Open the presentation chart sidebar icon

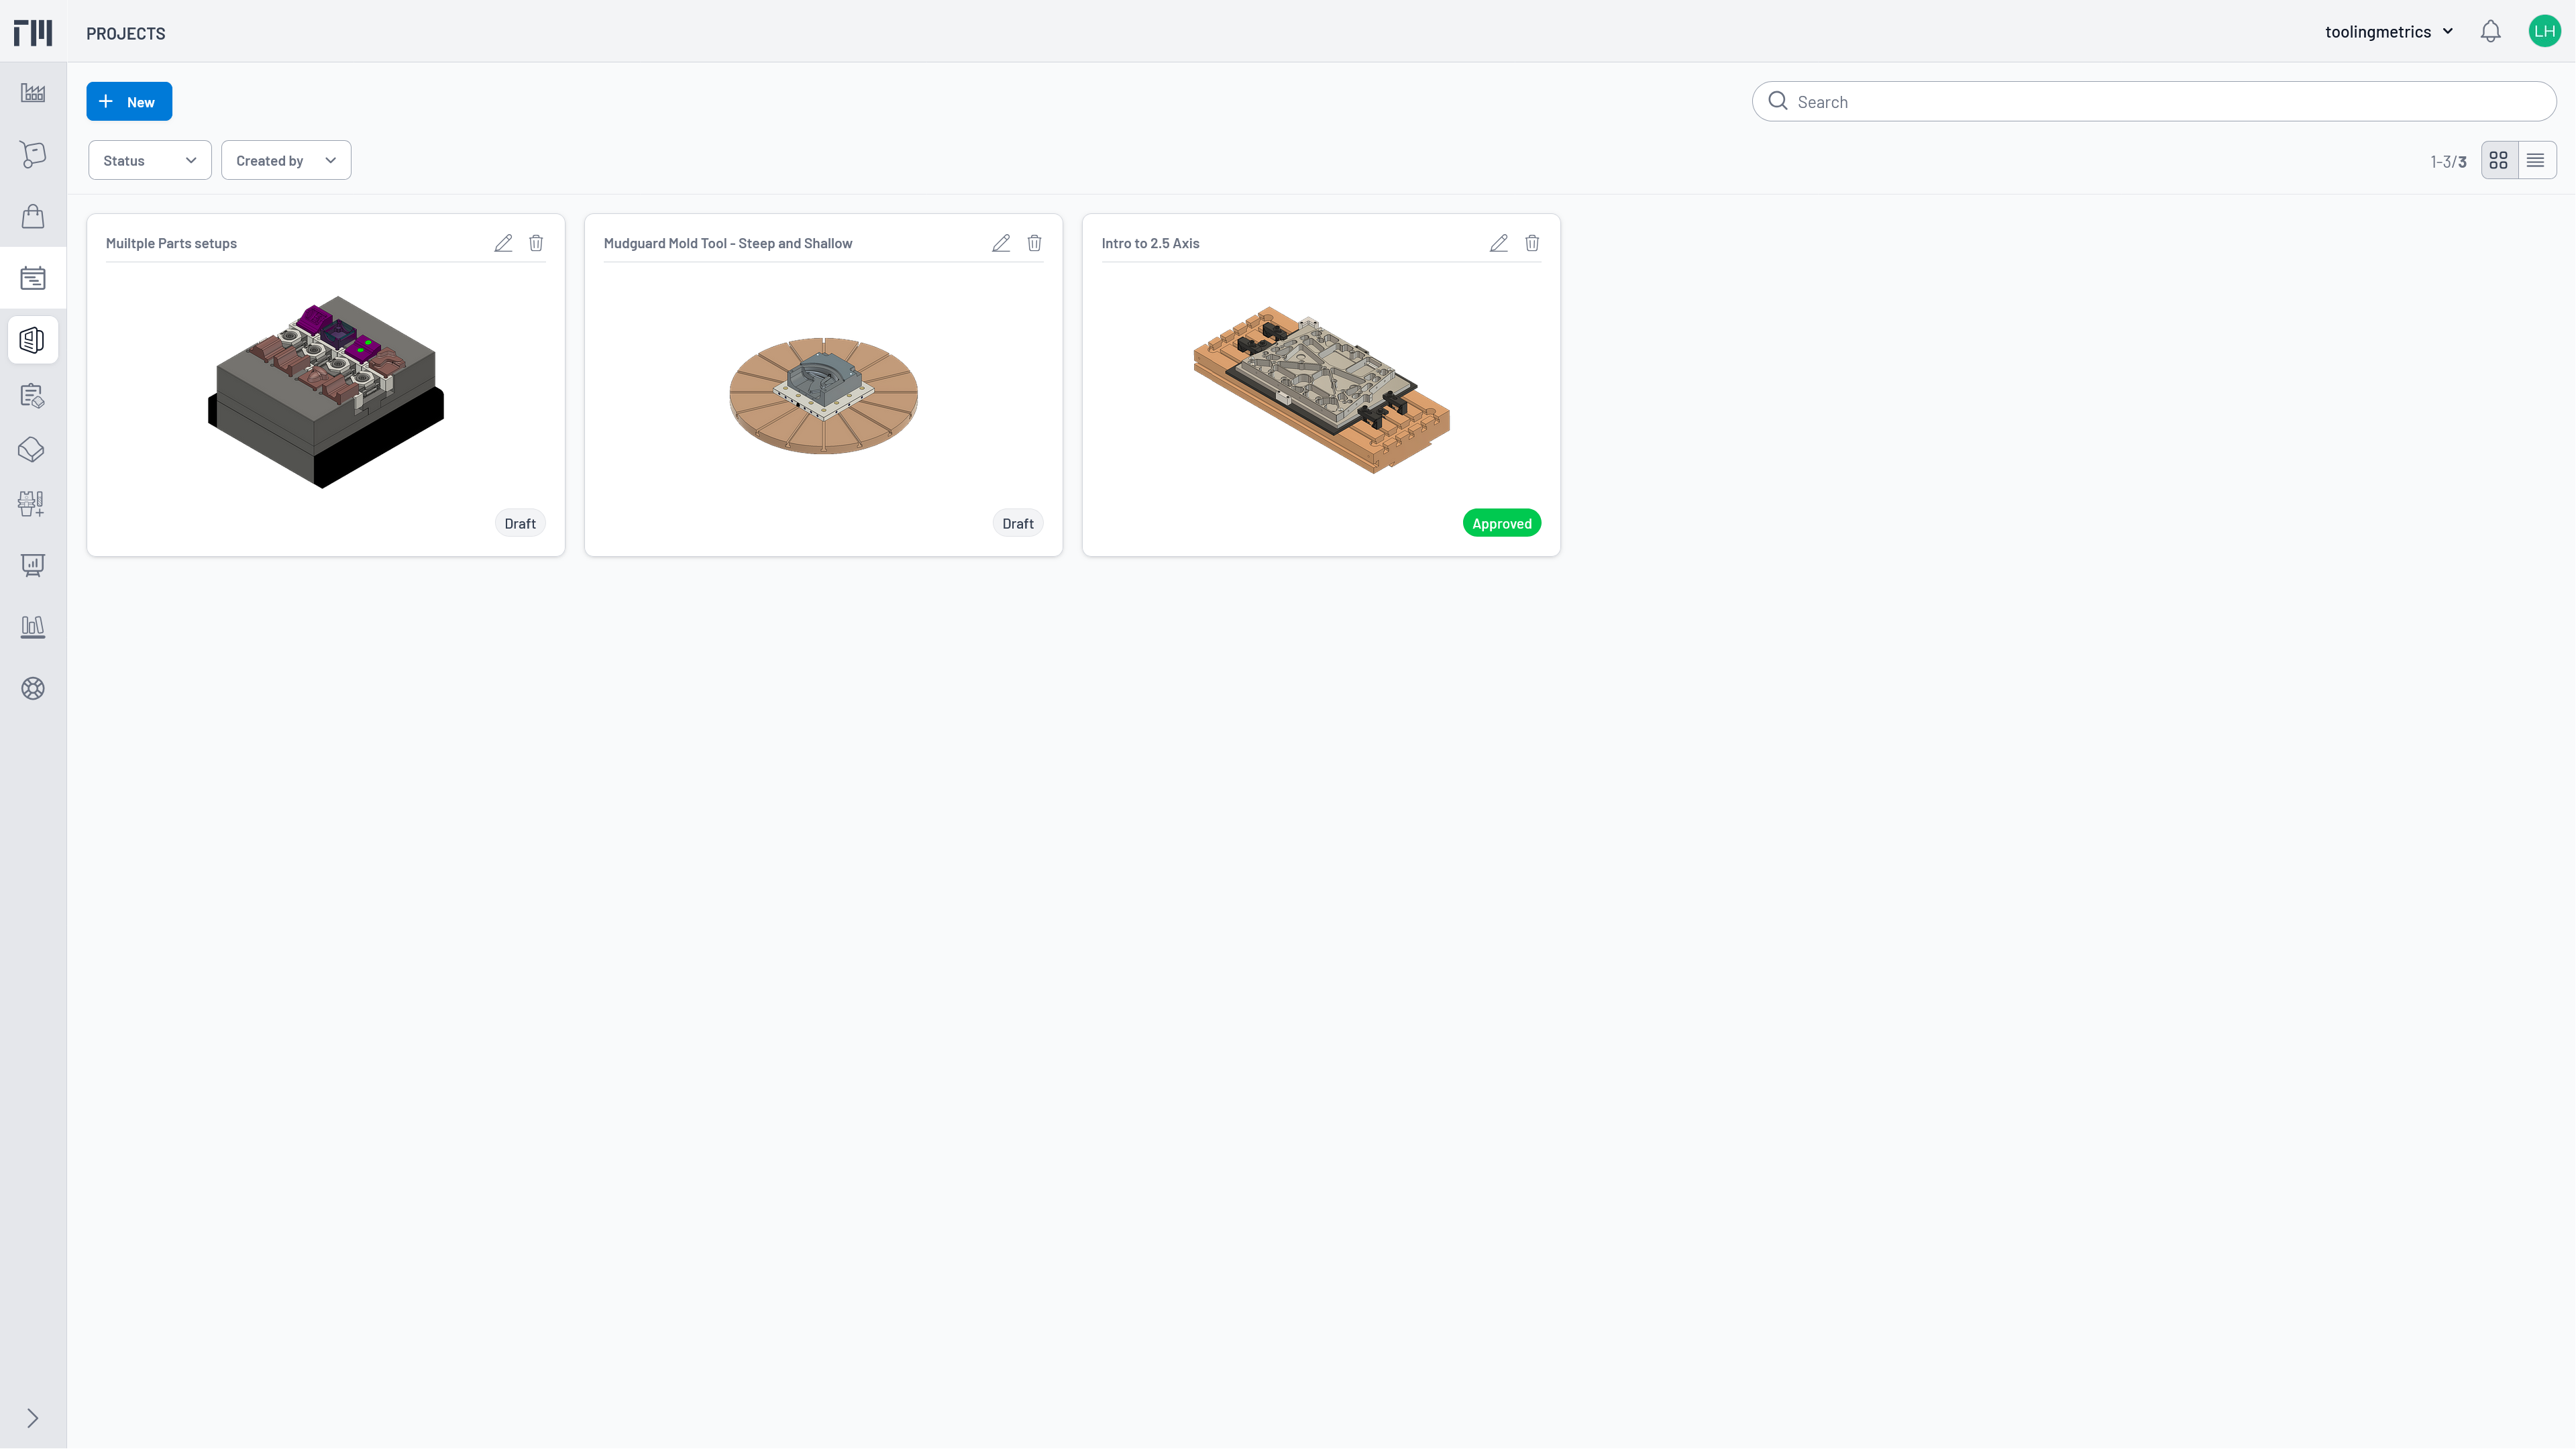pyautogui.click(x=33, y=565)
